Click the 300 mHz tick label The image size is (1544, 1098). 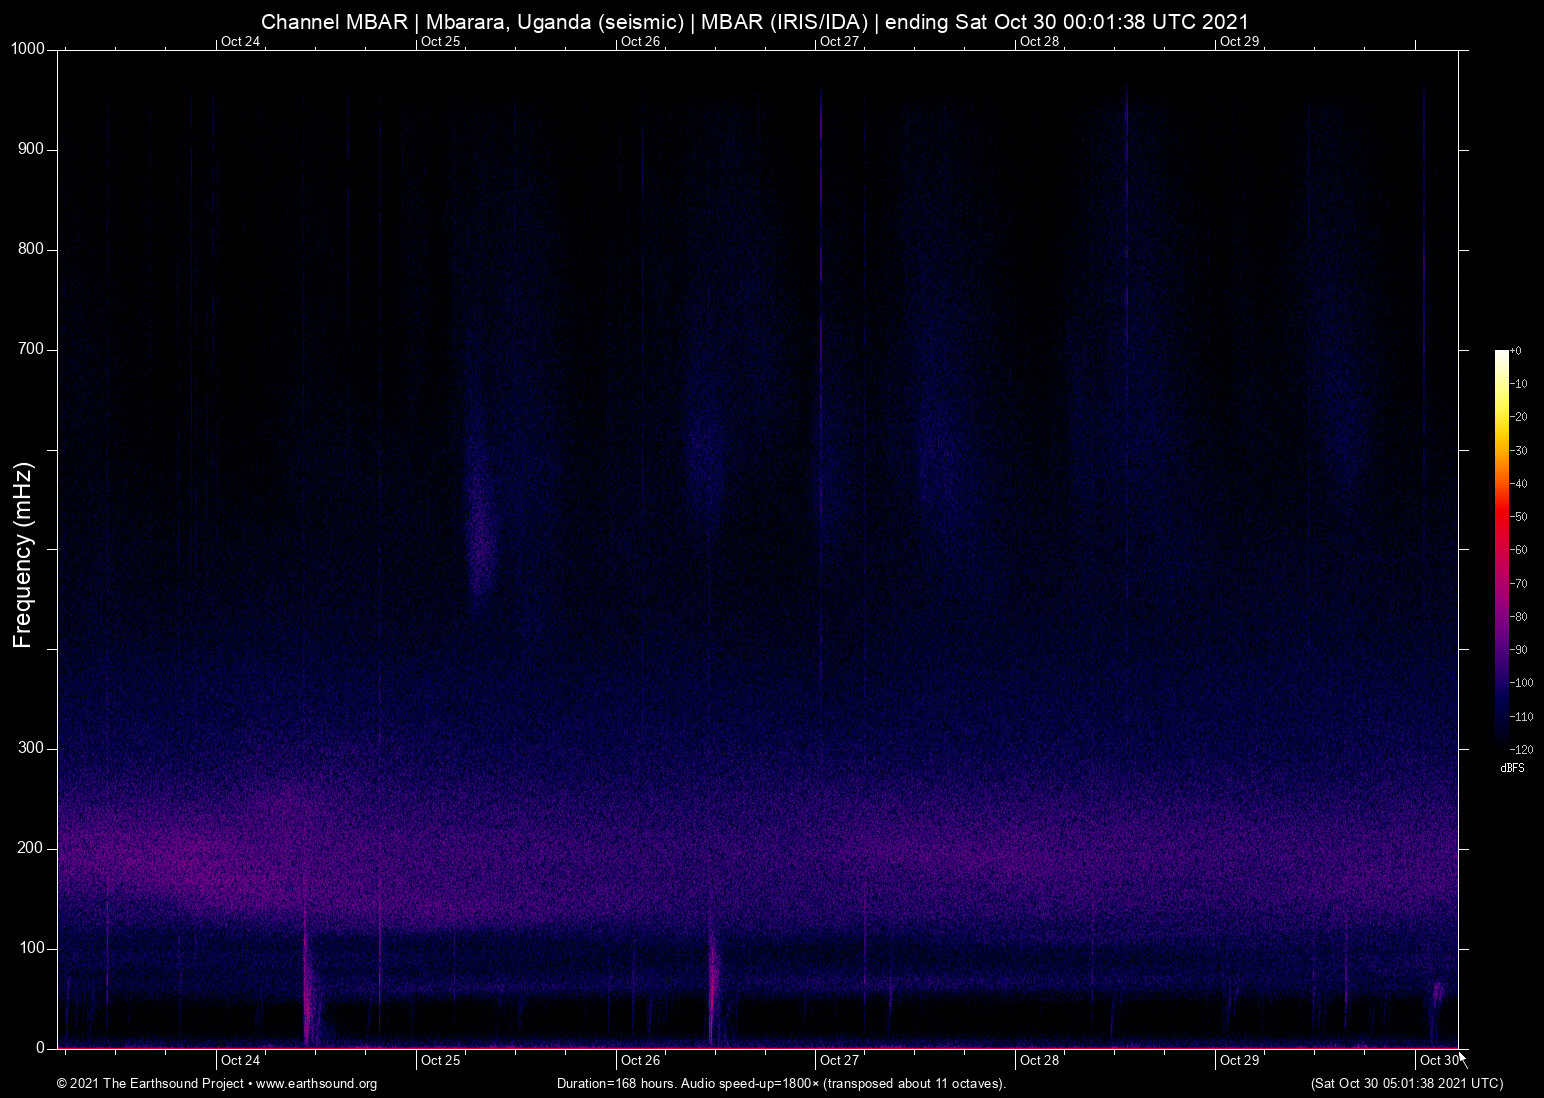coord(31,748)
